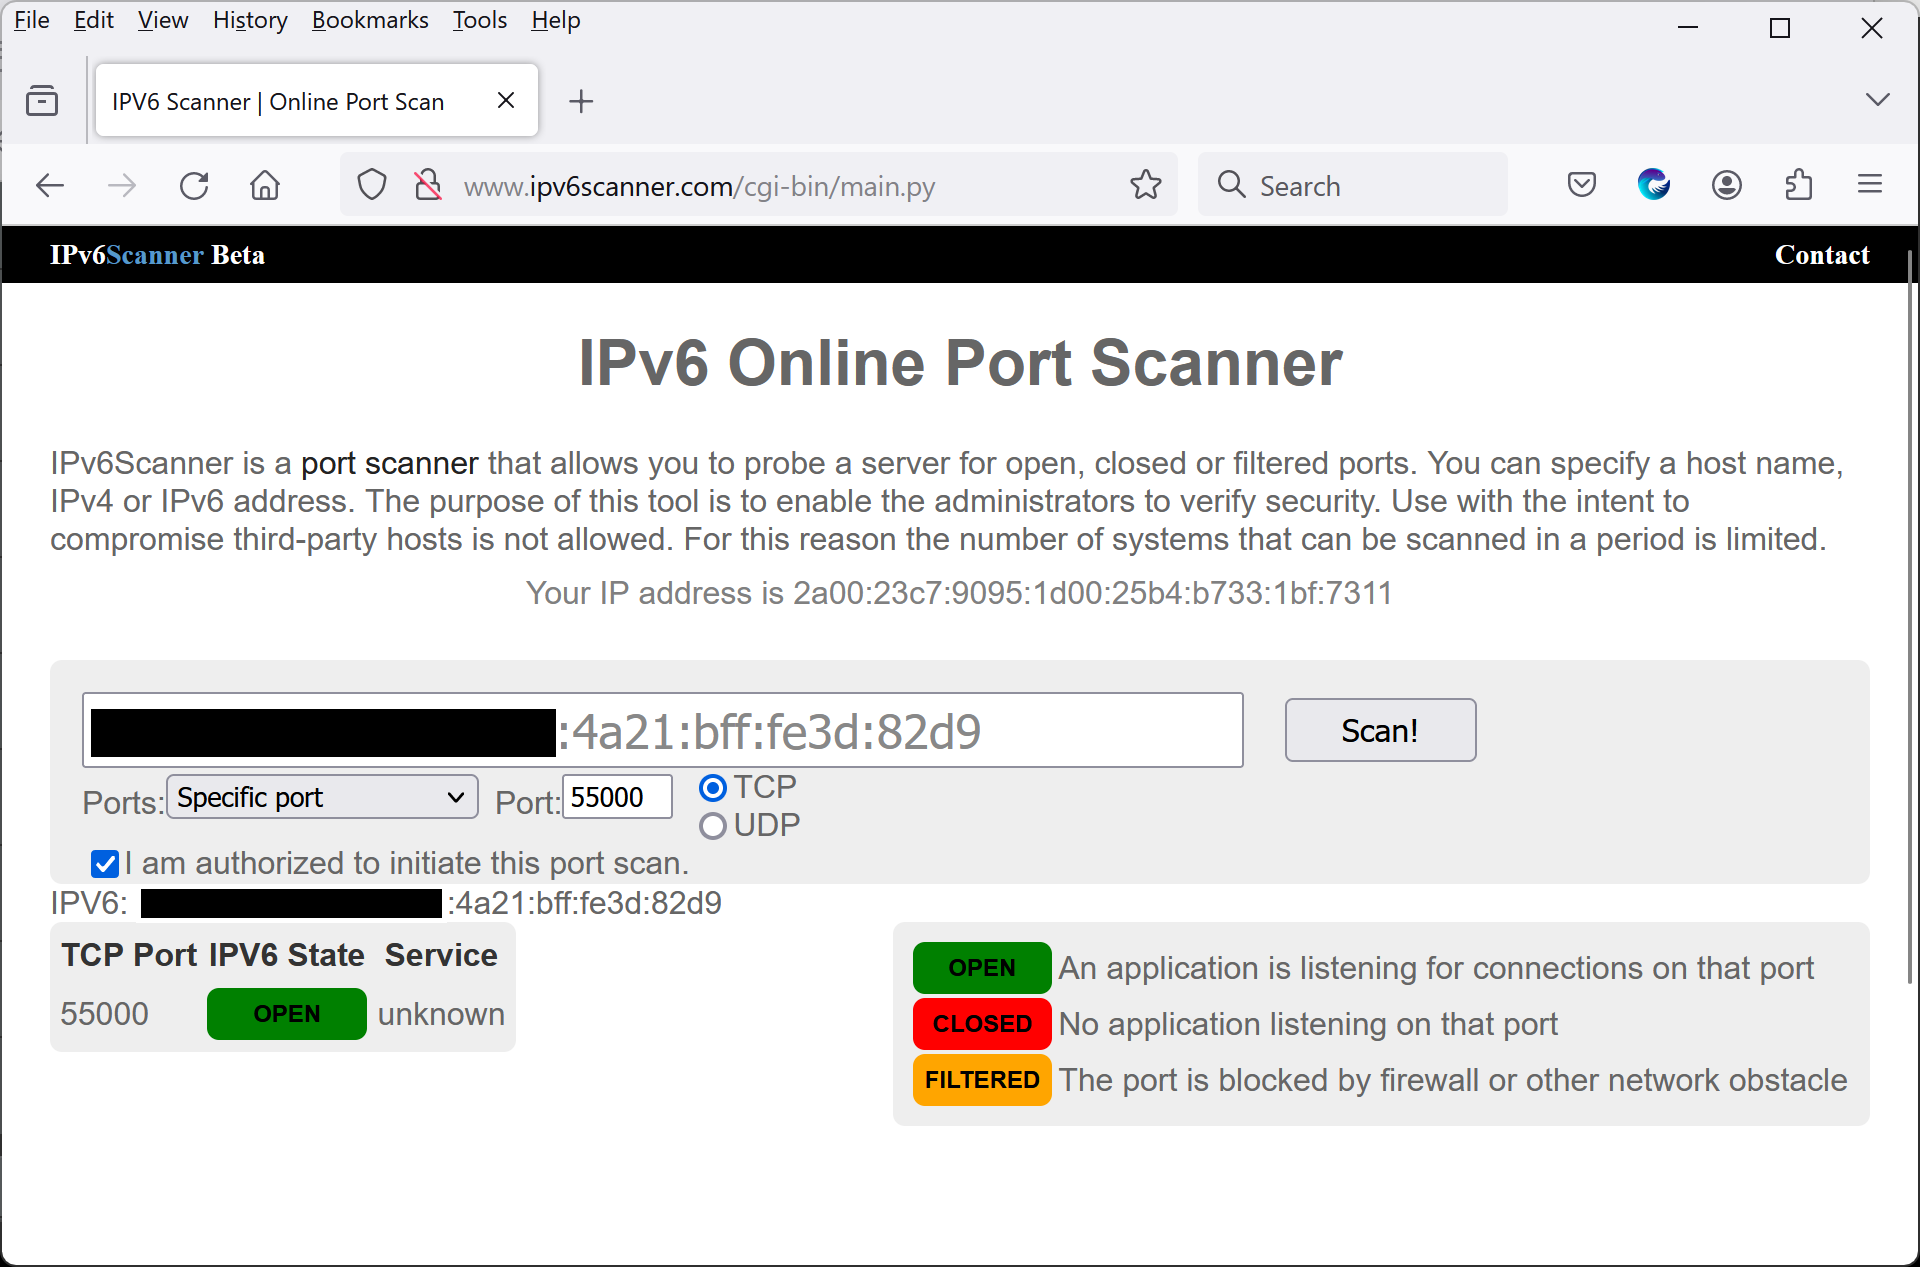Image resolution: width=1920 pixels, height=1267 pixels.
Task: Open the Tools menu
Action: coord(480,20)
